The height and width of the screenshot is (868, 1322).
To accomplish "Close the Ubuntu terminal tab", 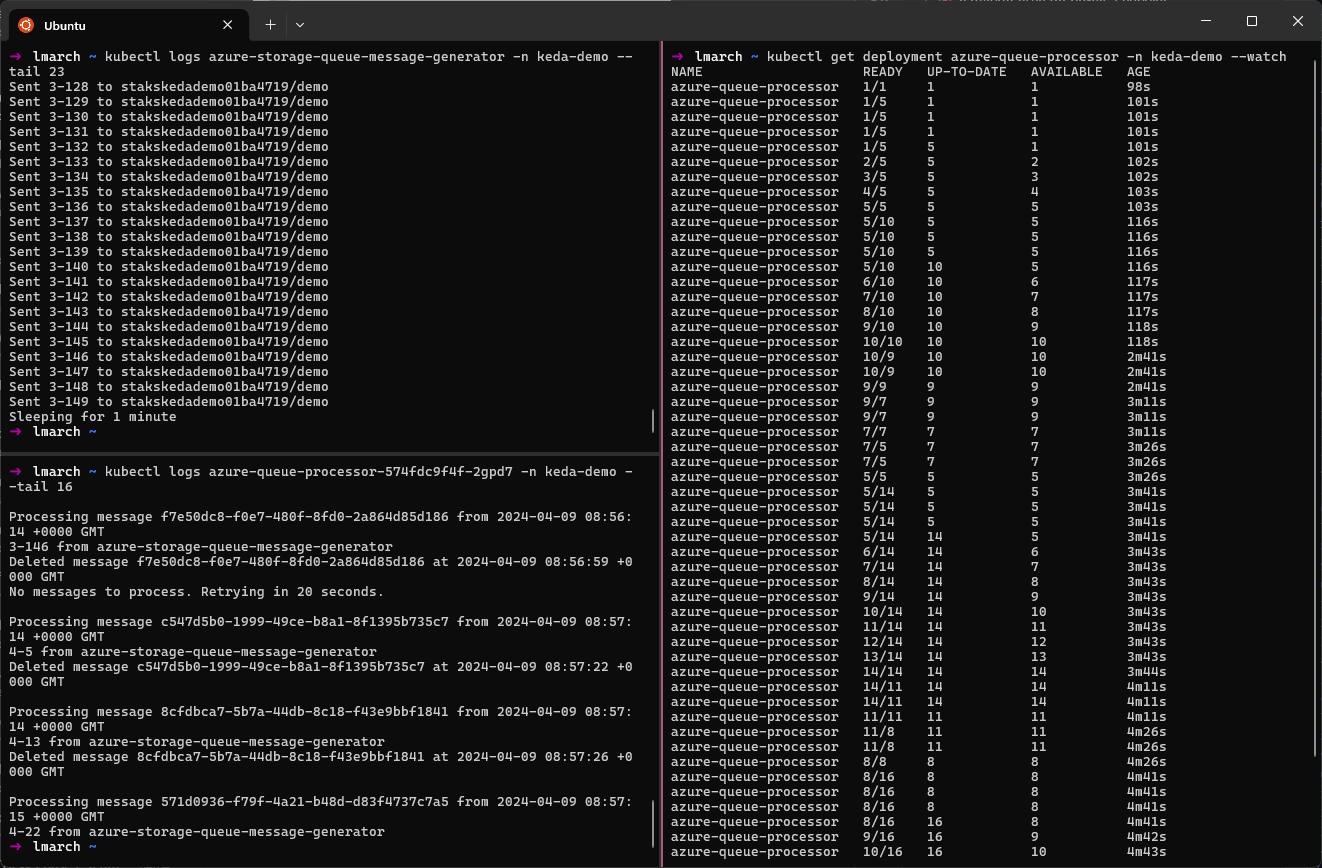I will click(228, 24).
